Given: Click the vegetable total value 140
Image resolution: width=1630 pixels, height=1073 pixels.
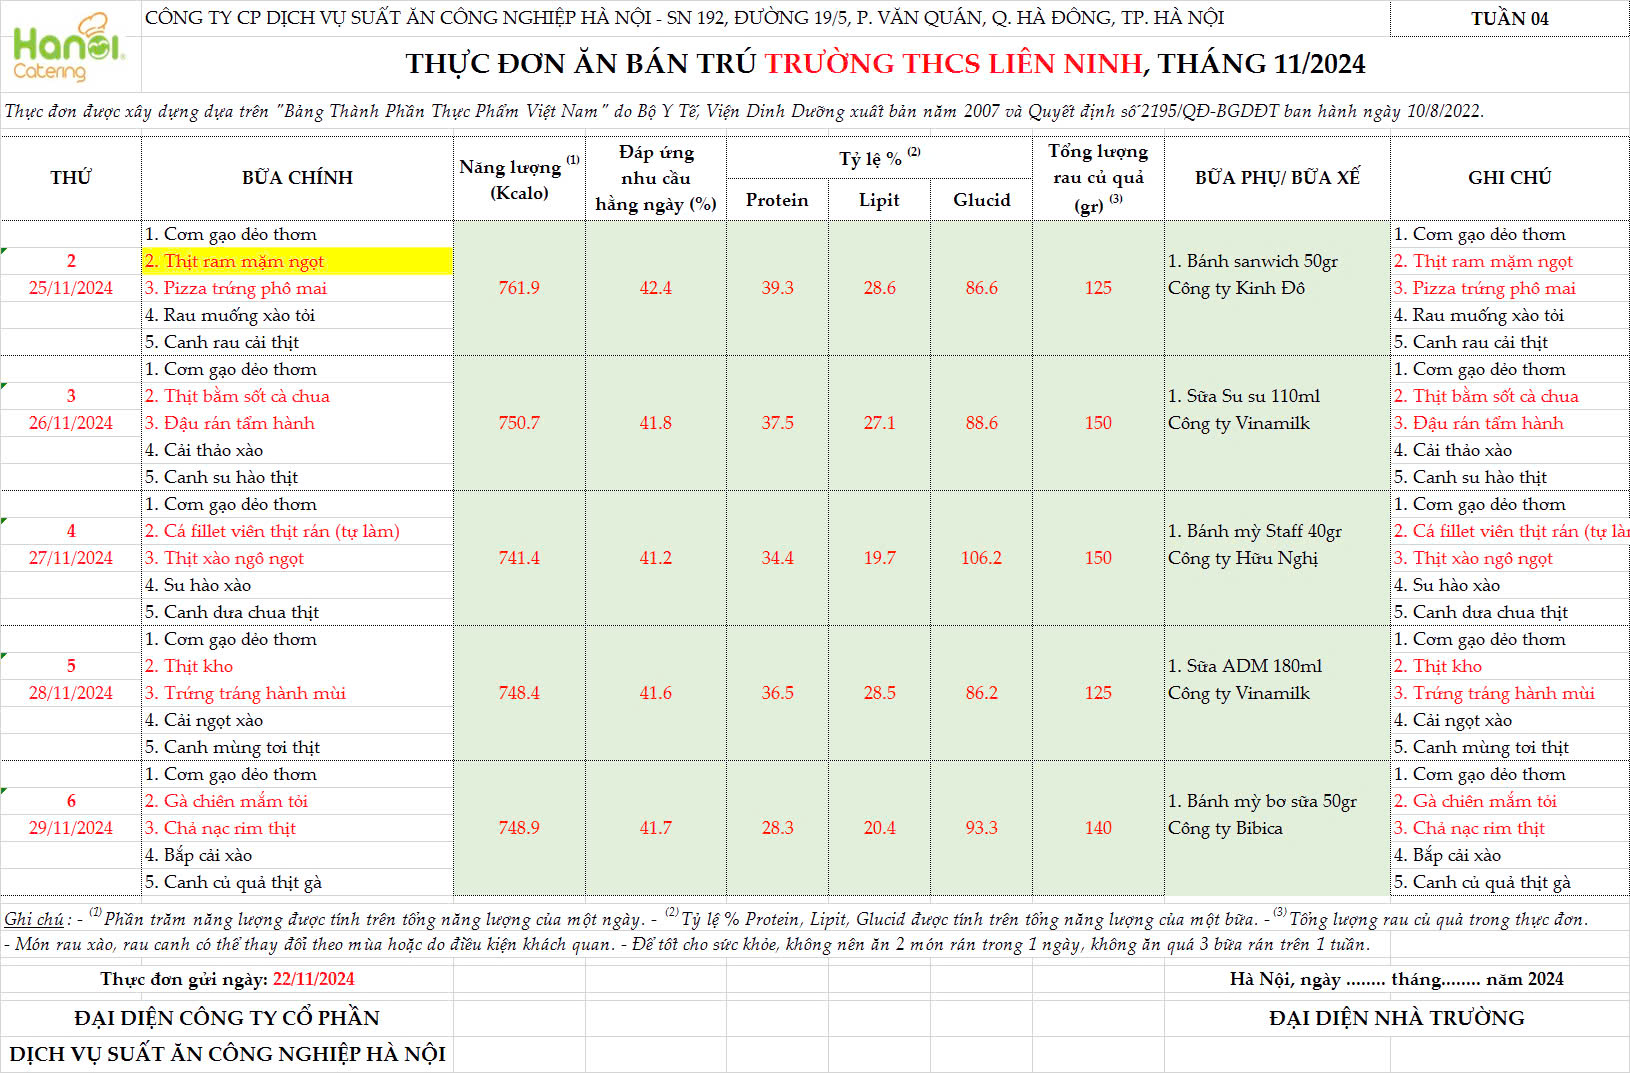Looking at the screenshot, I should point(1098,828).
